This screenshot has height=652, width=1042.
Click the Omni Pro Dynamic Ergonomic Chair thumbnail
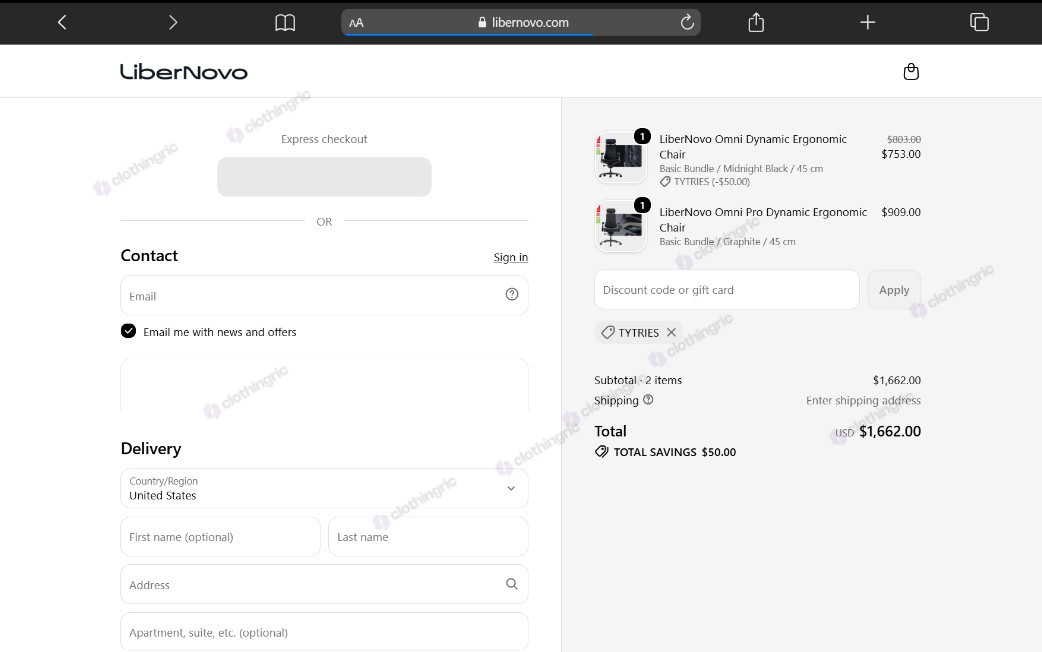[x=621, y=227]
